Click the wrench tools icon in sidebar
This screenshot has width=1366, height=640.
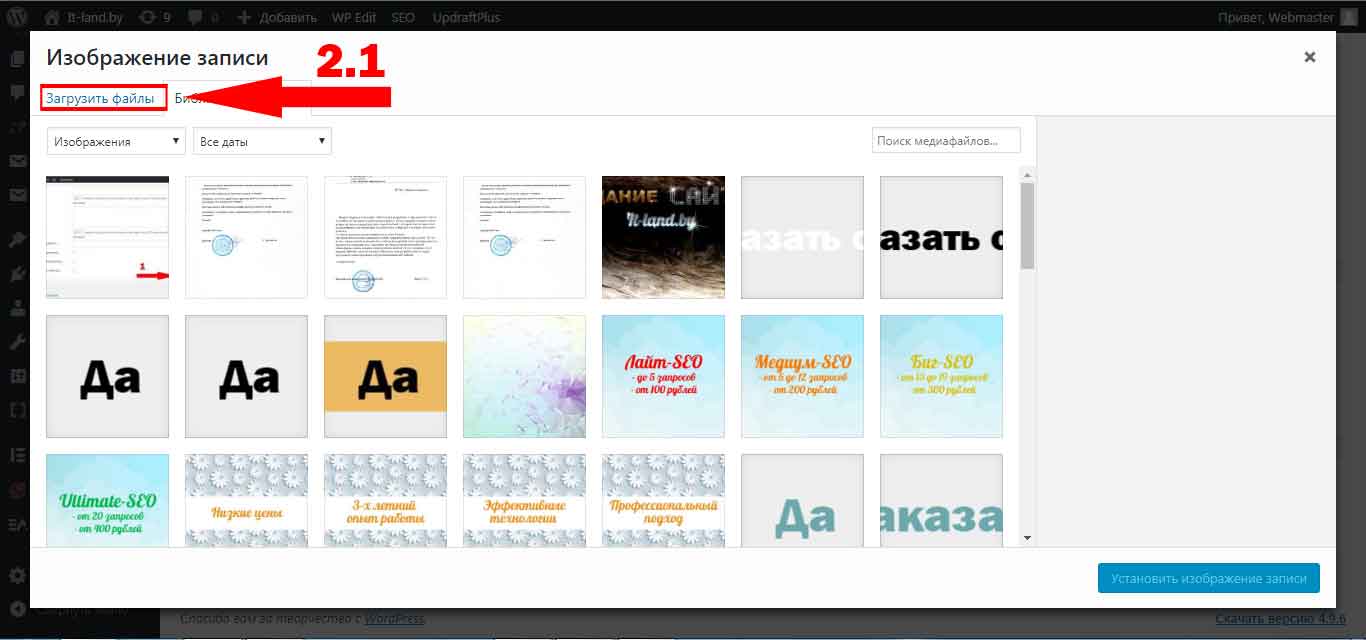click(17, 342)
